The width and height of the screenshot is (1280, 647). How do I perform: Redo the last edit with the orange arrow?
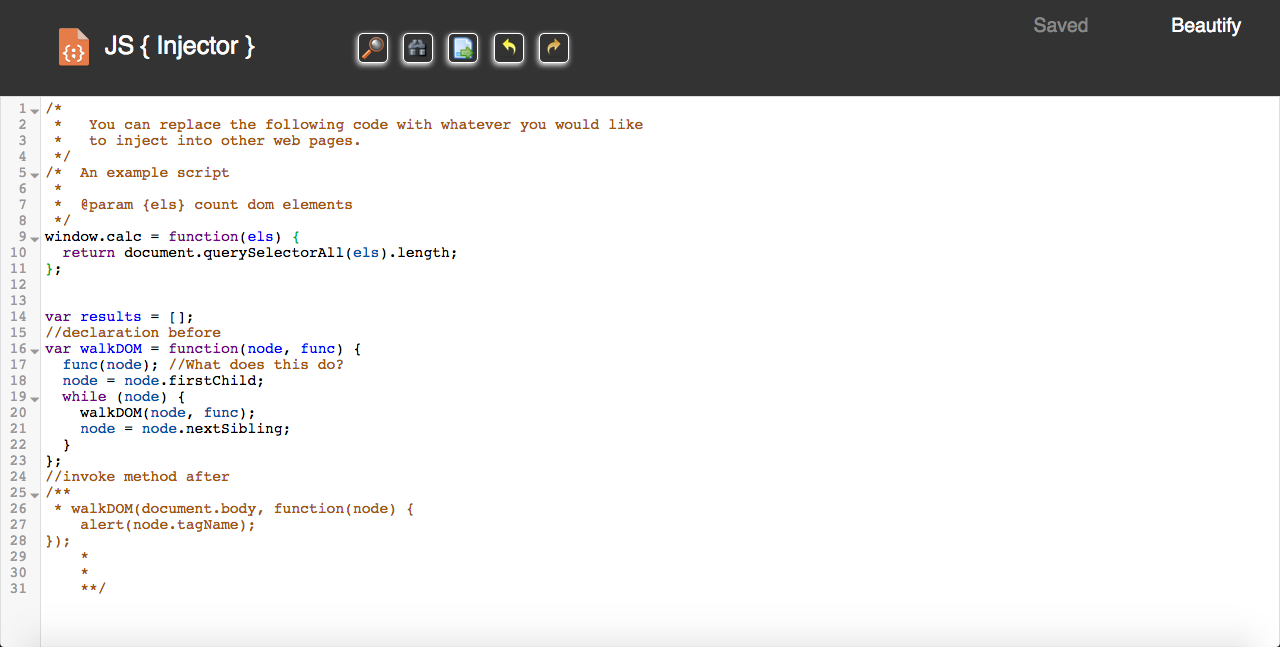553,48
